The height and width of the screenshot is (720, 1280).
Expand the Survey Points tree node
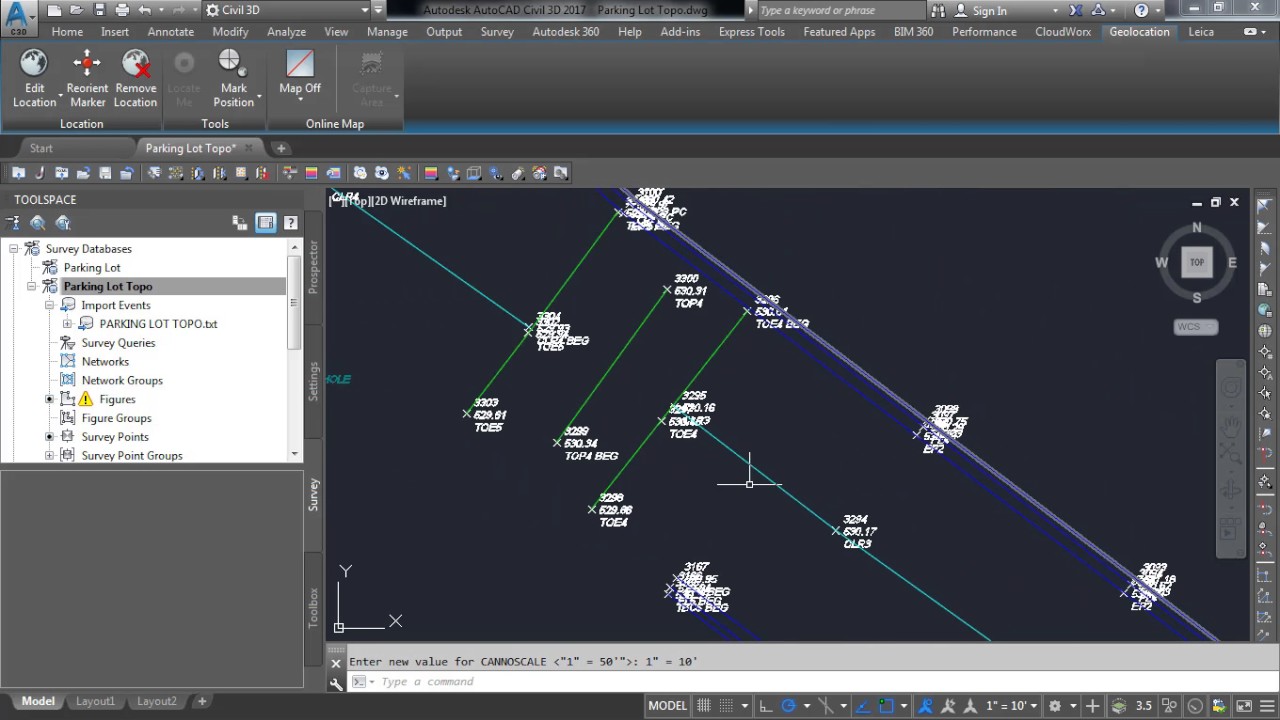click(x=50, y=437)
